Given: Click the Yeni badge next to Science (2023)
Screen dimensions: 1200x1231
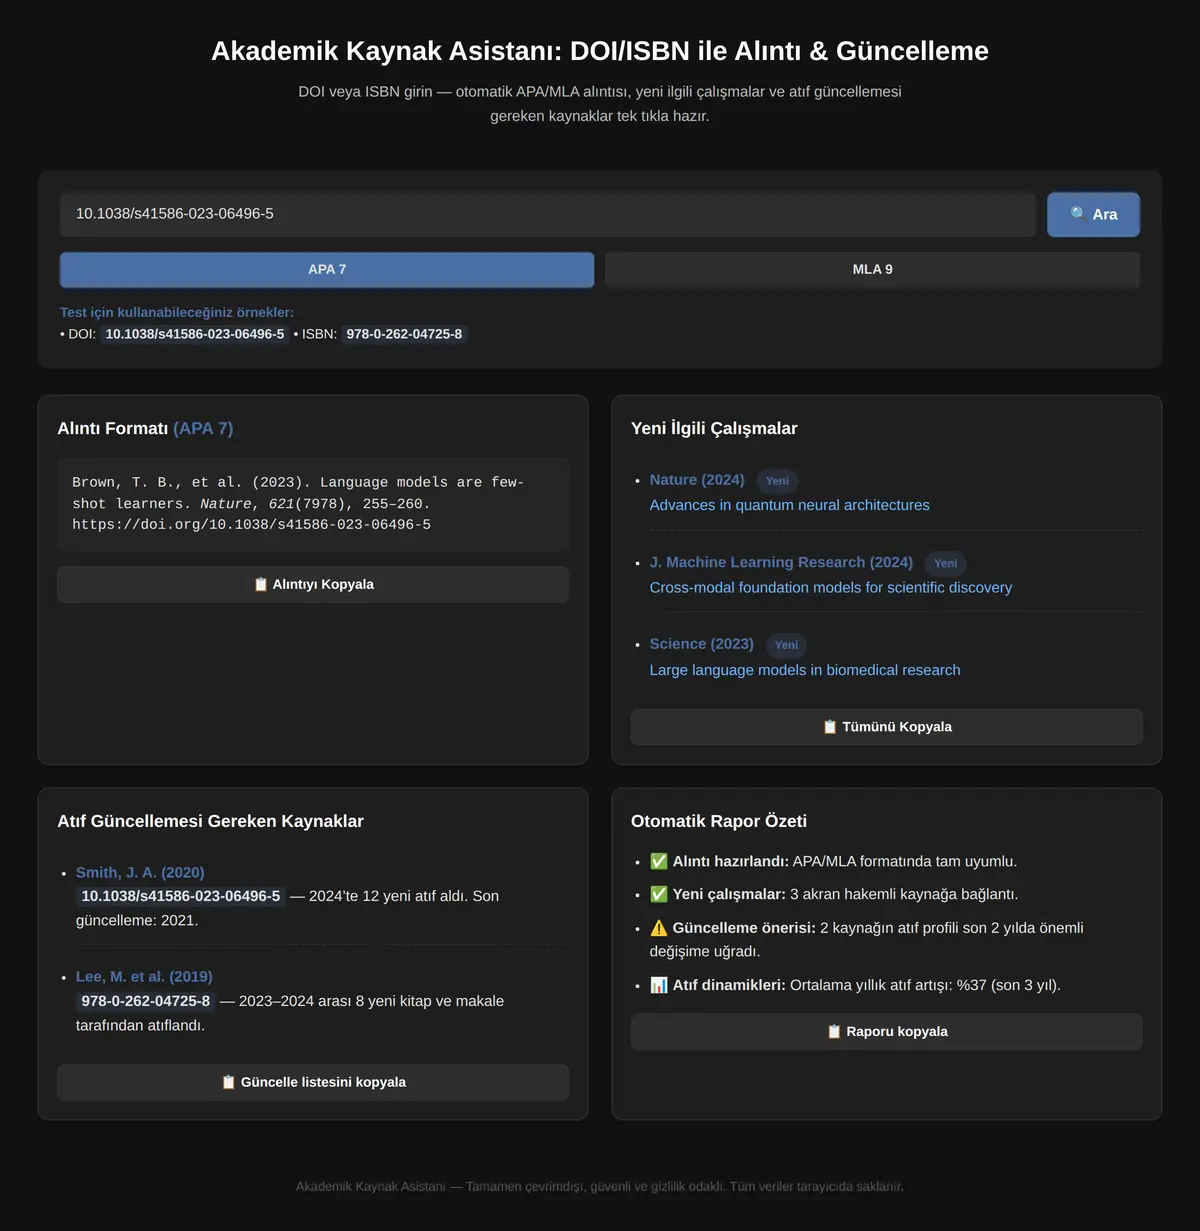Looking at the screenshot, I should (786, 645).
